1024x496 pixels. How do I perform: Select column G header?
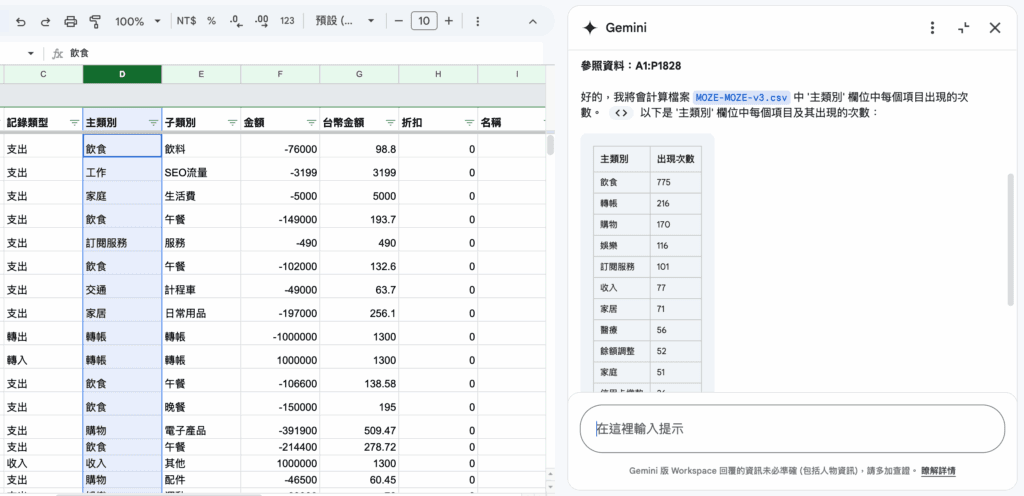coord(359,74)
